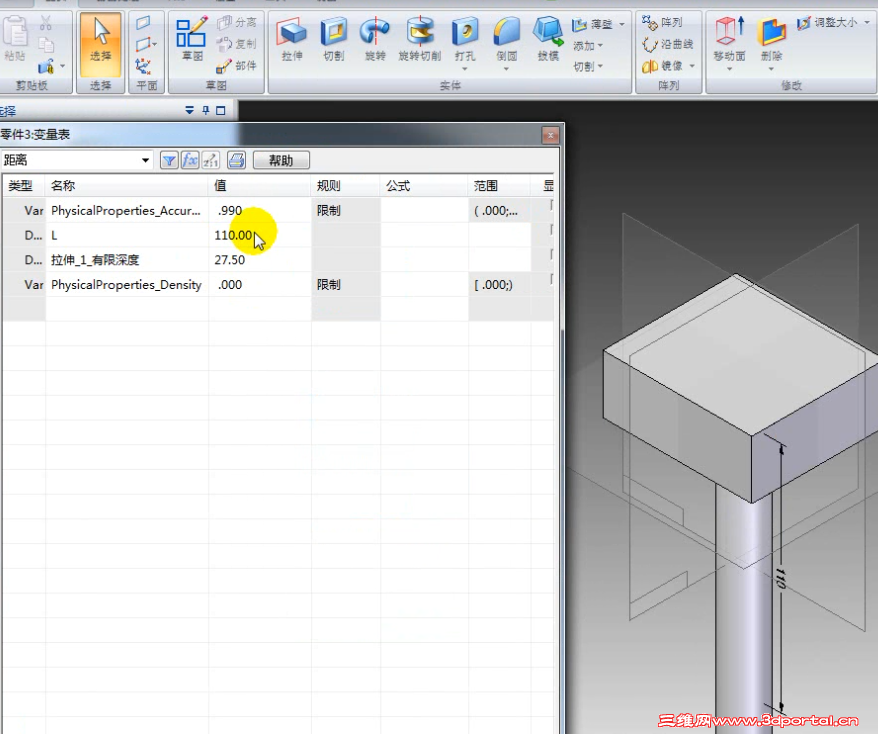Select the 镜像 mirror tool
Viewport: 878px width, 734px height.
coord(662,66)
